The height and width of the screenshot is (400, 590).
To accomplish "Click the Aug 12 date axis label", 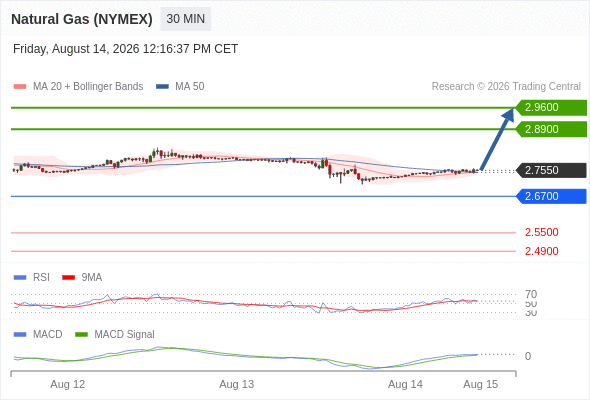I will 68,384.
